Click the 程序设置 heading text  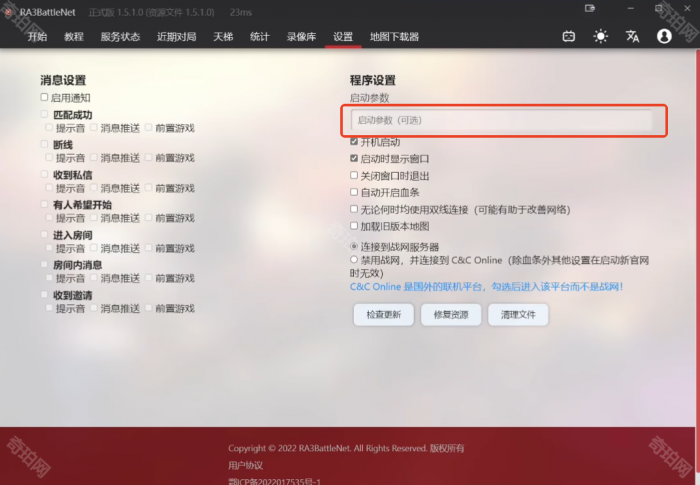point(373,80)
